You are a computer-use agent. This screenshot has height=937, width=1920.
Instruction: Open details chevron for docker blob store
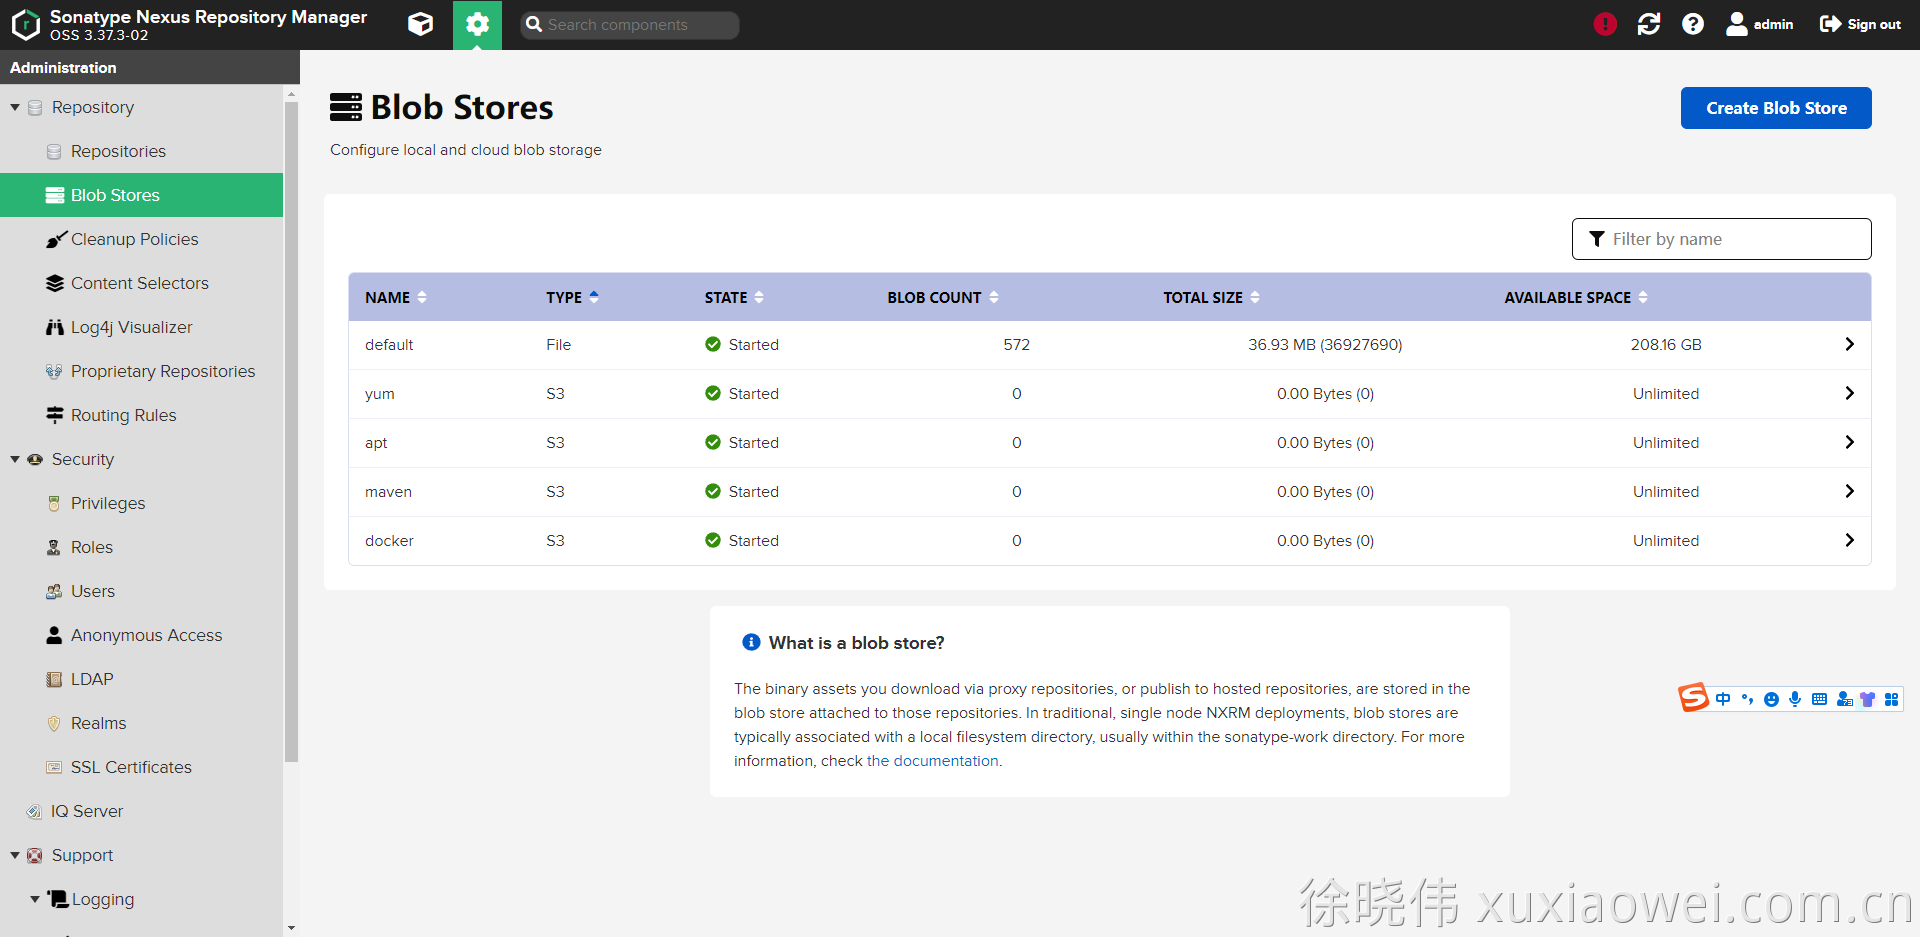[x=1849, y=540]
